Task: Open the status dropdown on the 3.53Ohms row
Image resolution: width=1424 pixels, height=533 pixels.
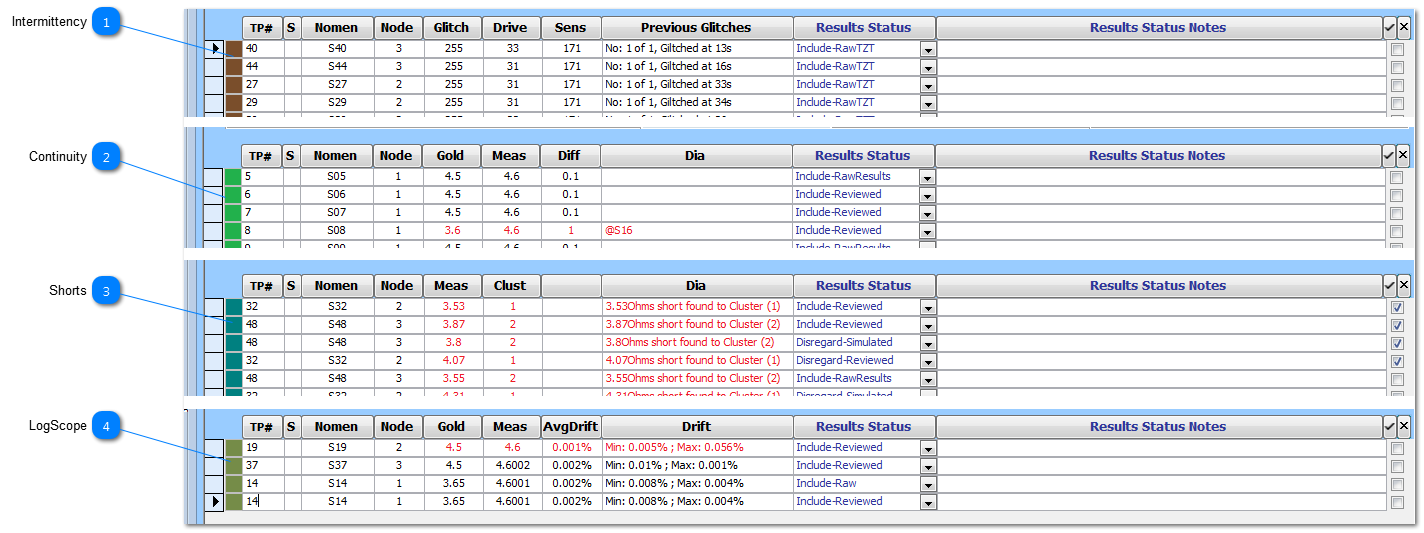Action: (928, 307)
